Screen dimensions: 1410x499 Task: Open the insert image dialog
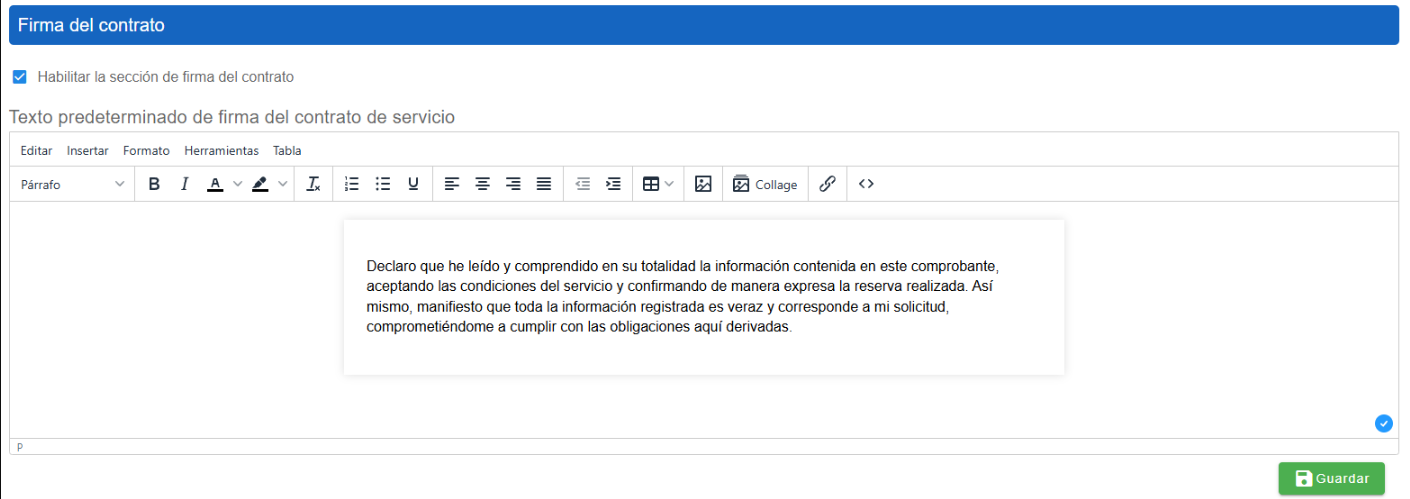(703, 184)
